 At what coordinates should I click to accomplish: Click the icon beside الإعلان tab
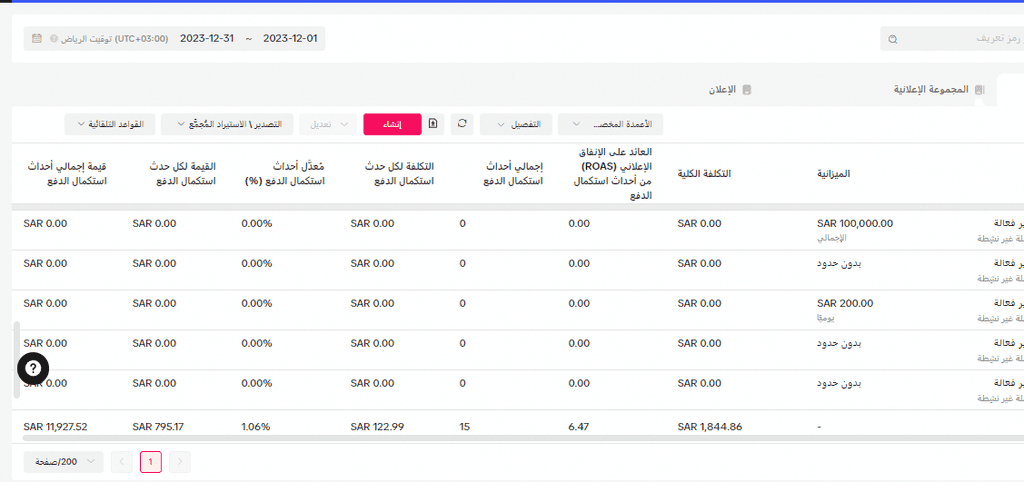[x=747, y=89]
